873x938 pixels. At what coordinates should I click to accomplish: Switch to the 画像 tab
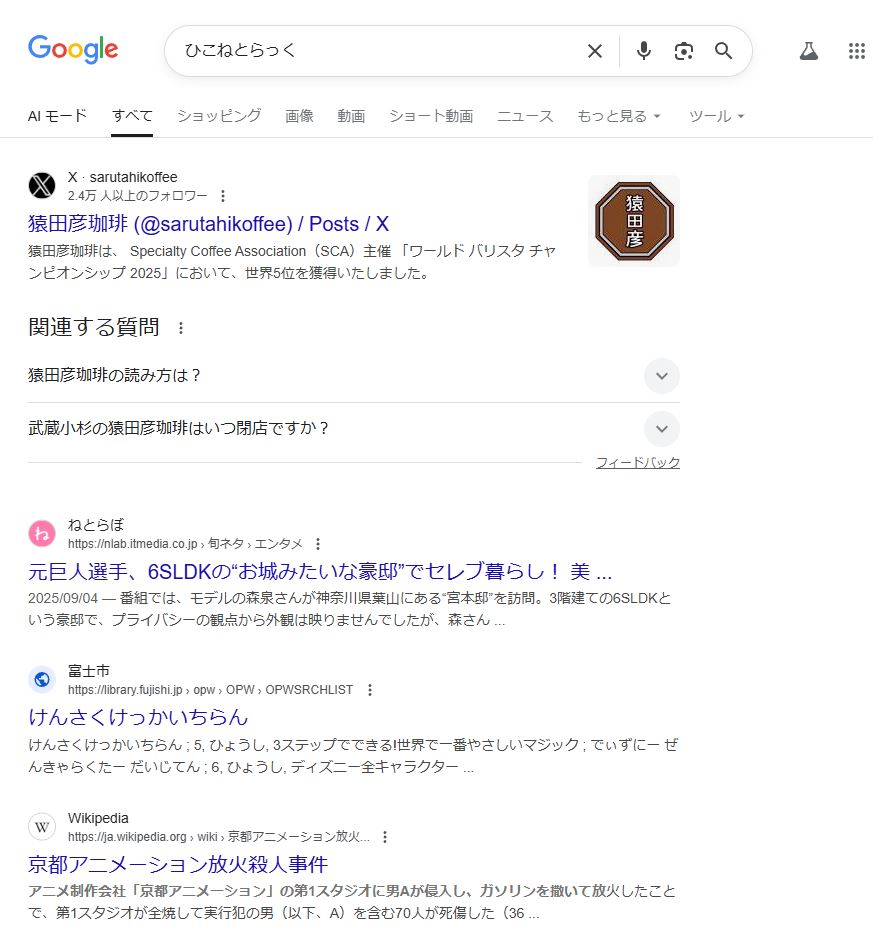[299, 116]
